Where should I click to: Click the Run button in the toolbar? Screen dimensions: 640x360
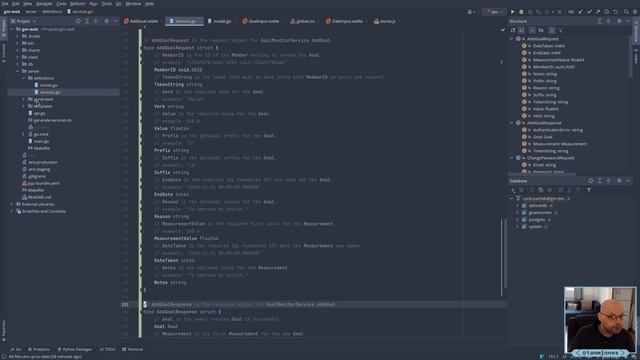pos(513,12)
